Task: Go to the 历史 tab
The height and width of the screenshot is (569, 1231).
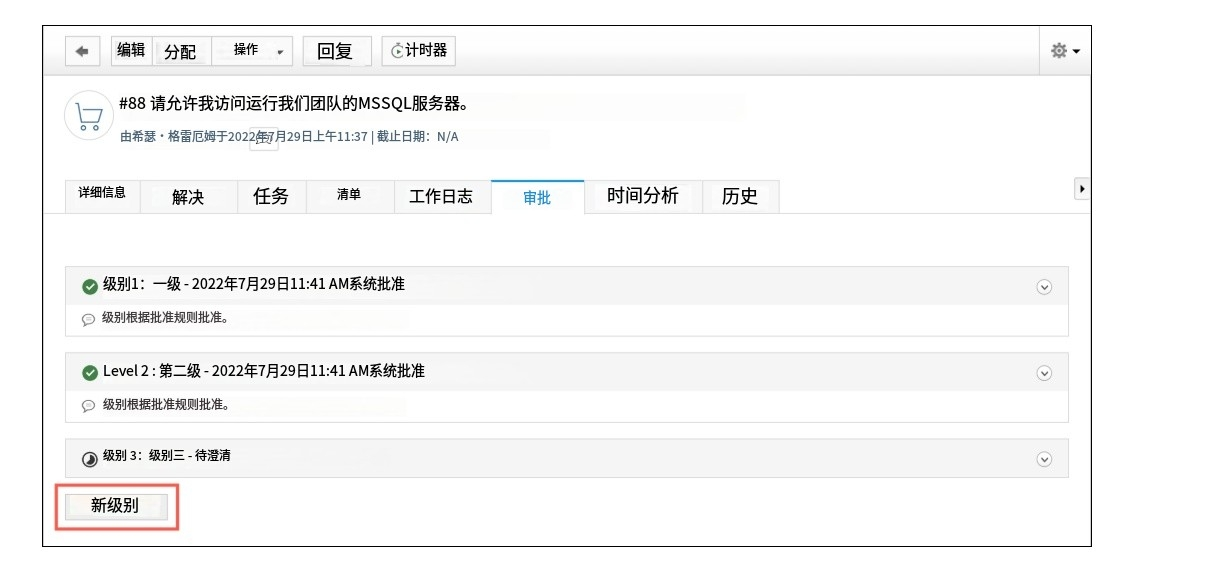Action: (739, 196)
